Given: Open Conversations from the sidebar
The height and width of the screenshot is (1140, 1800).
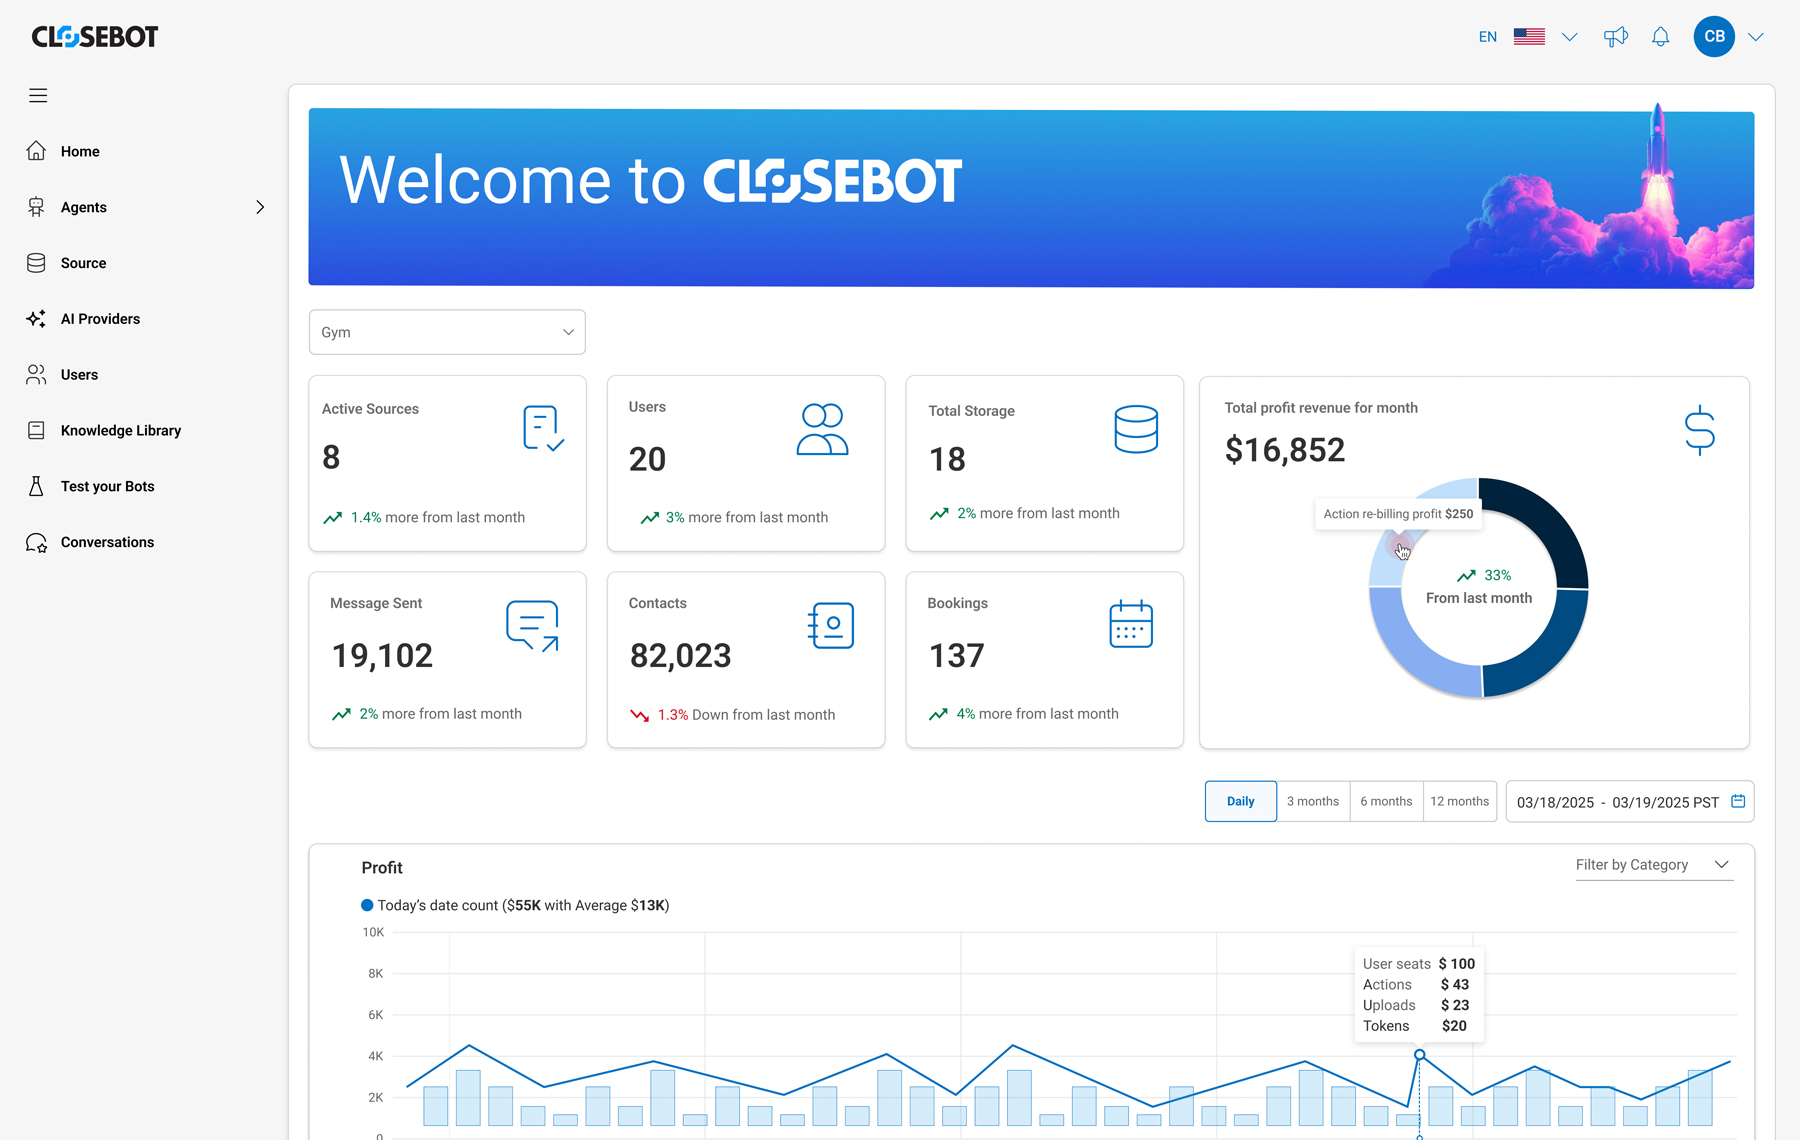Looking at the screenshot, I should 107,542.
